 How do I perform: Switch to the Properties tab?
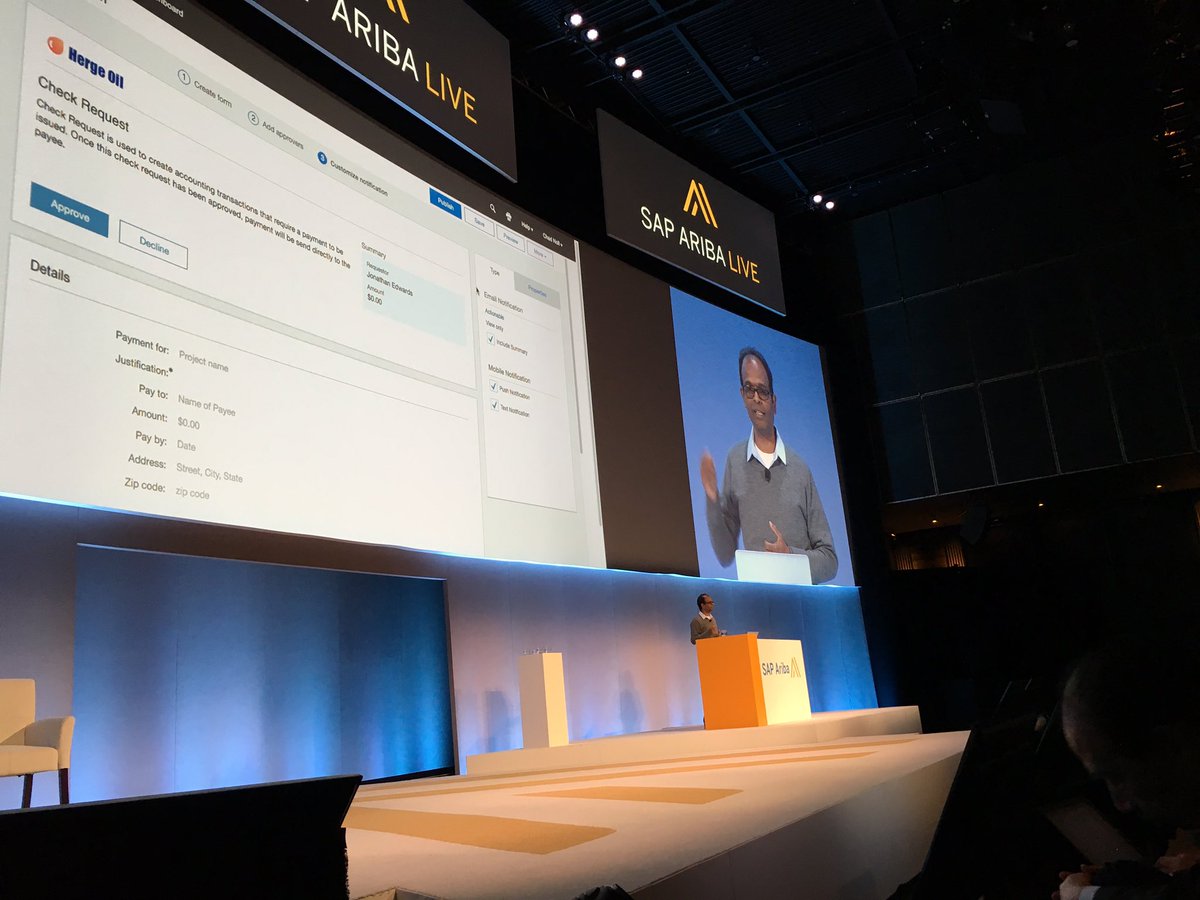(x=537, y=289)
